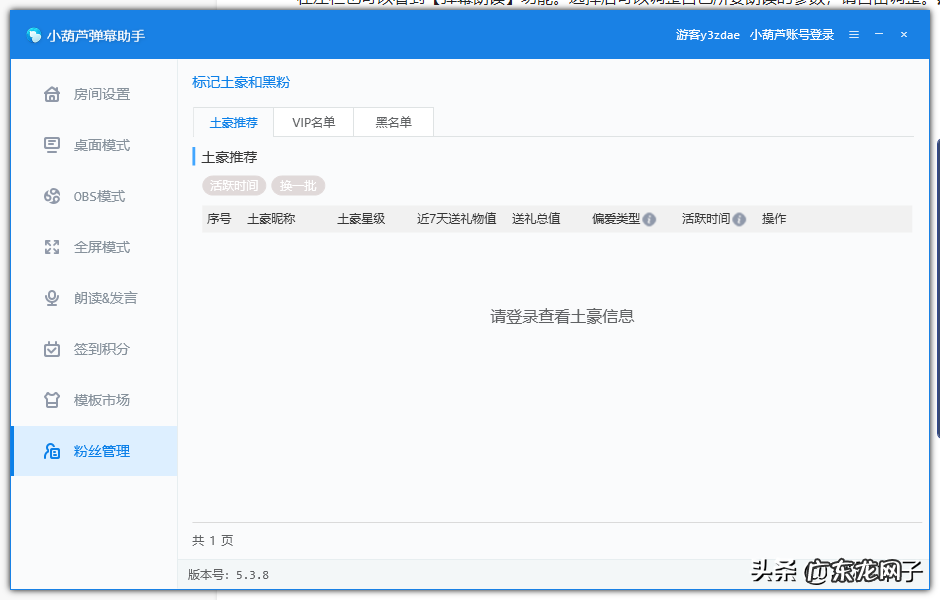Open 房间设置 via the home icon
Screen dimensions: 940x600
53,93
